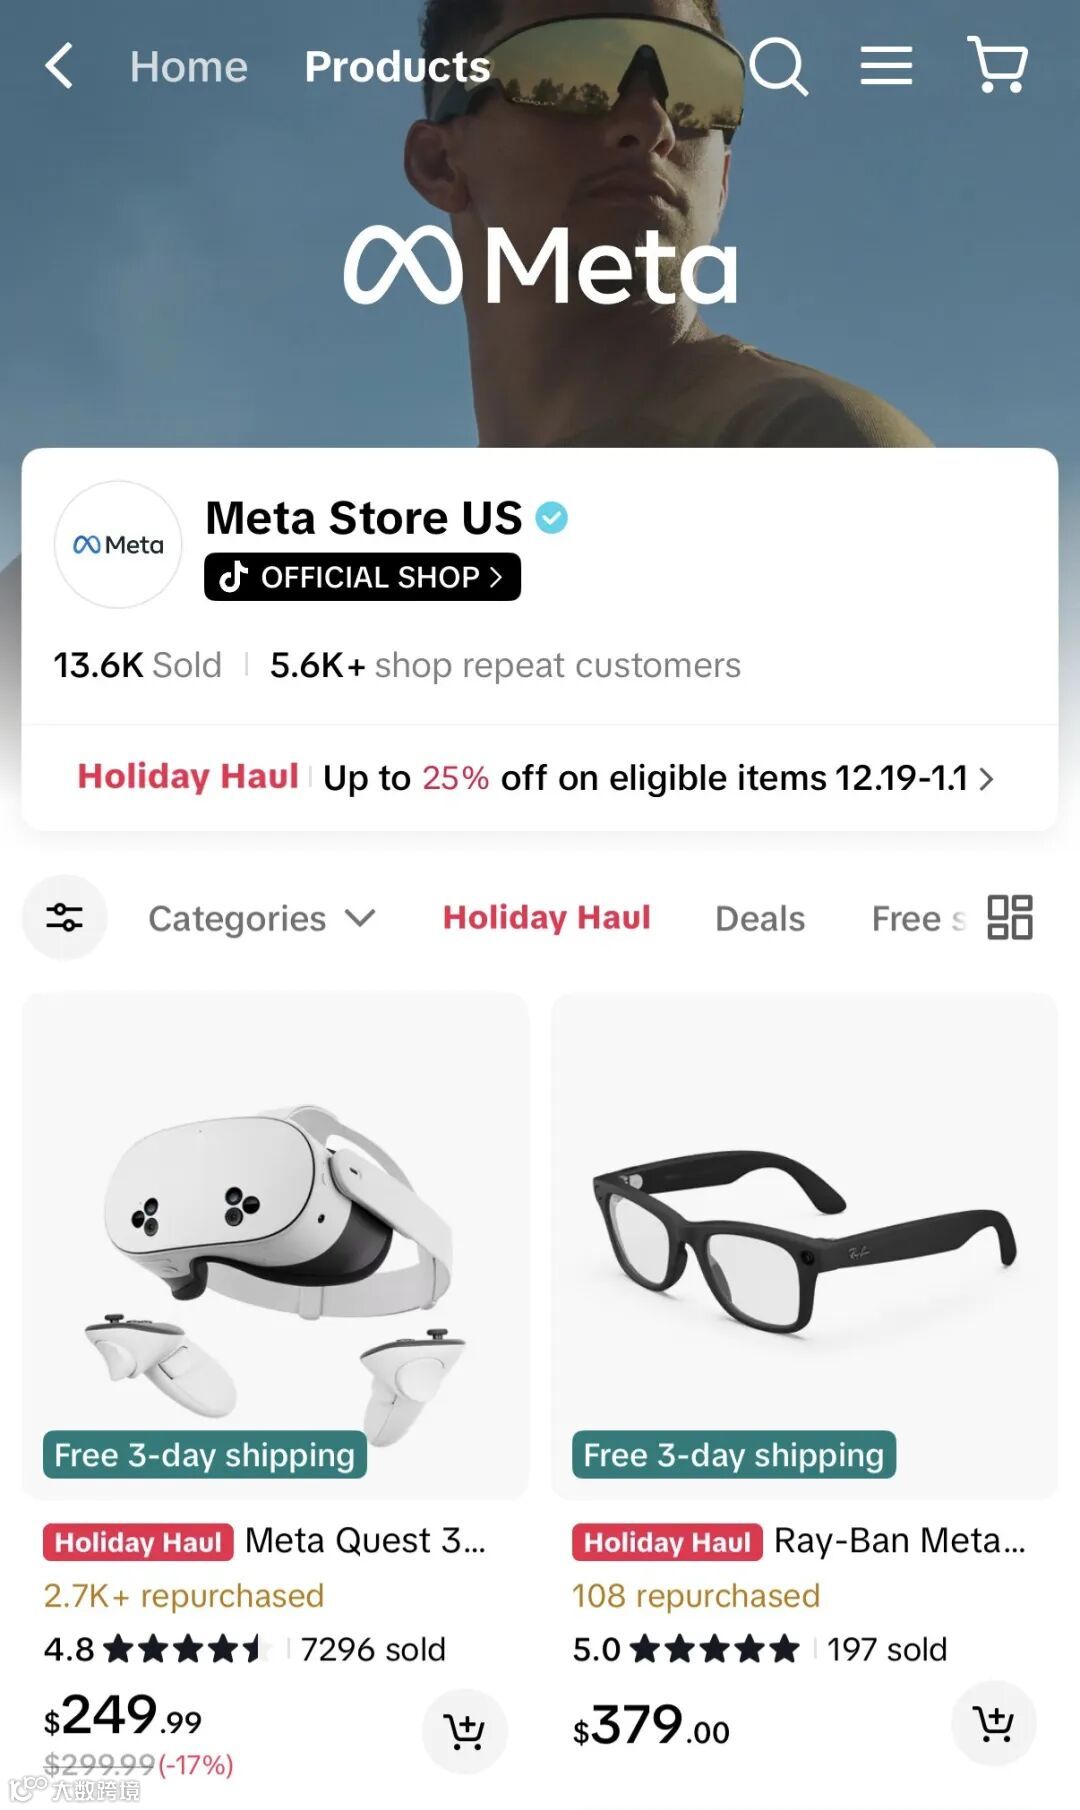The height and width of the screenshot is (1810, 1080).
Task: Add Meta Quest 3 to cart
Action: tap(464, 1731)
